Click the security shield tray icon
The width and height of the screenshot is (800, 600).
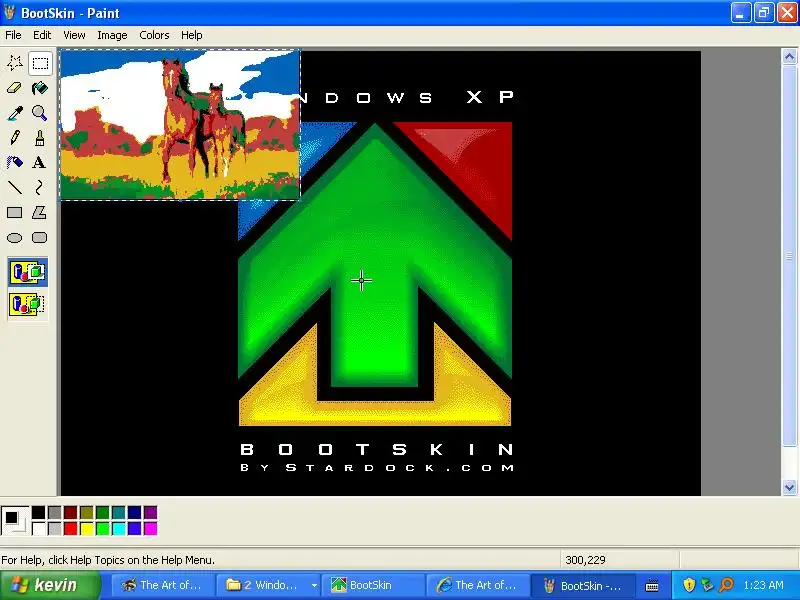click(689, 585)
